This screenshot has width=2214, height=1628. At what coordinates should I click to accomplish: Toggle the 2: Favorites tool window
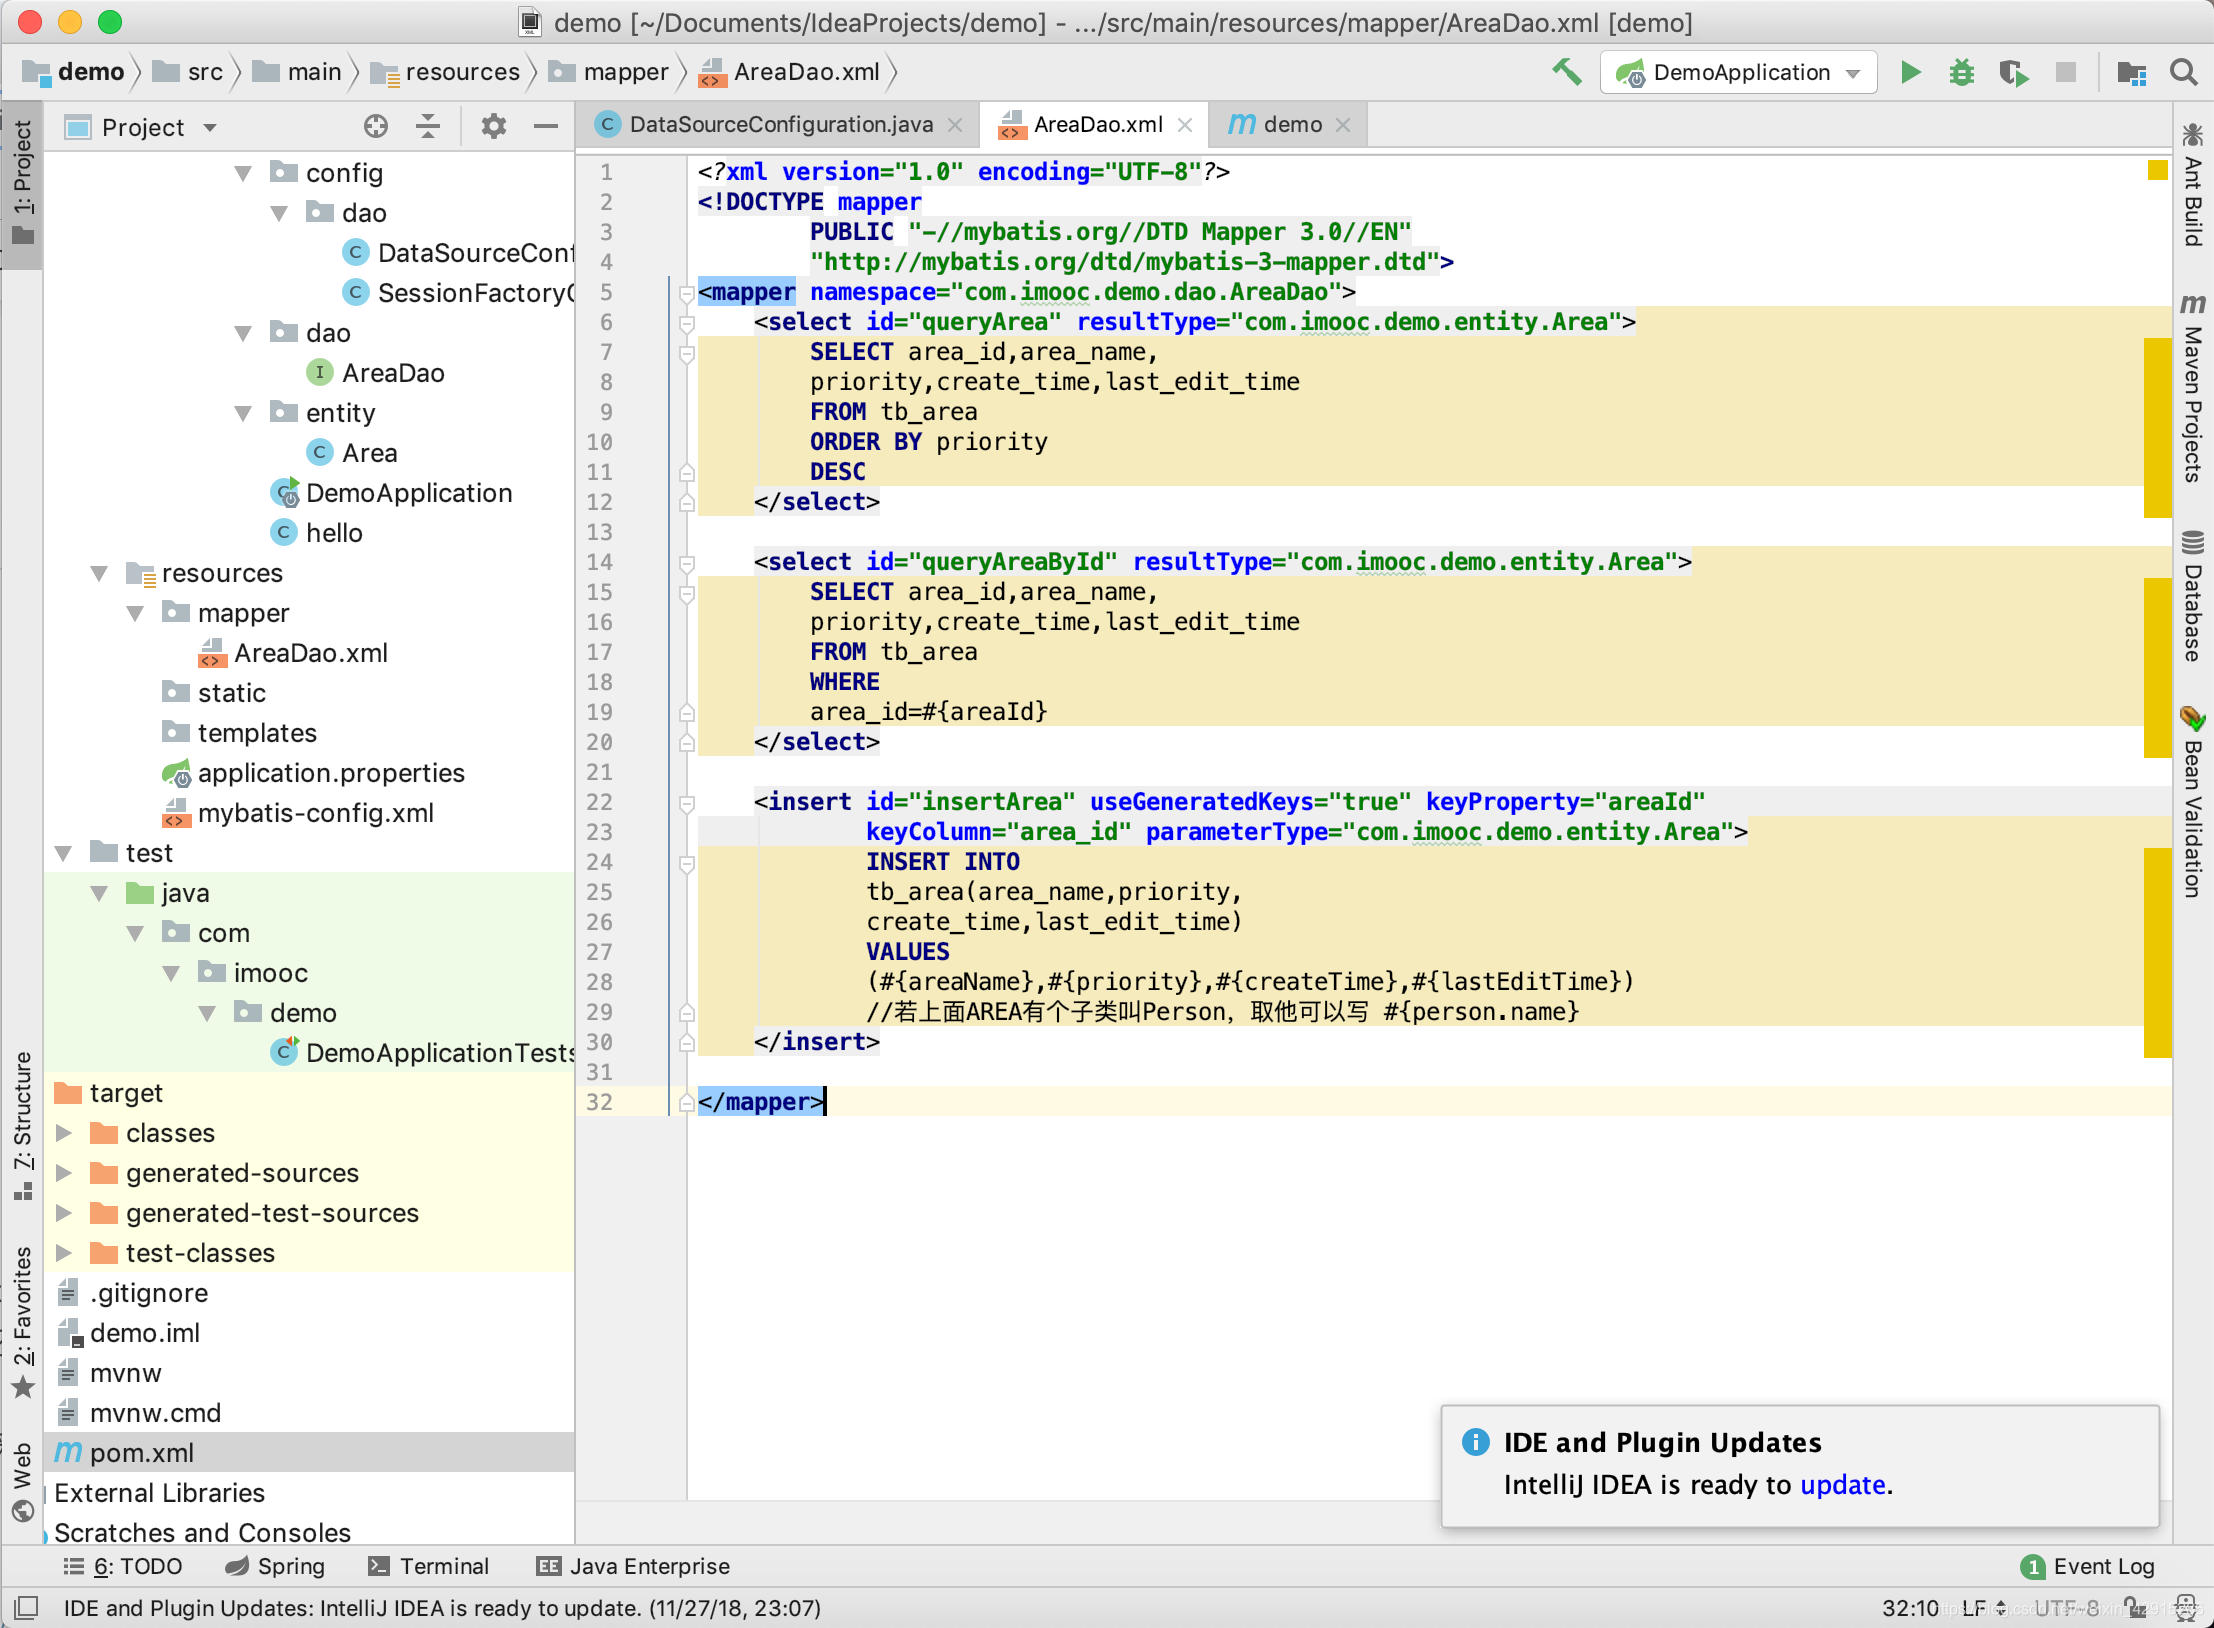[22, 1322]
